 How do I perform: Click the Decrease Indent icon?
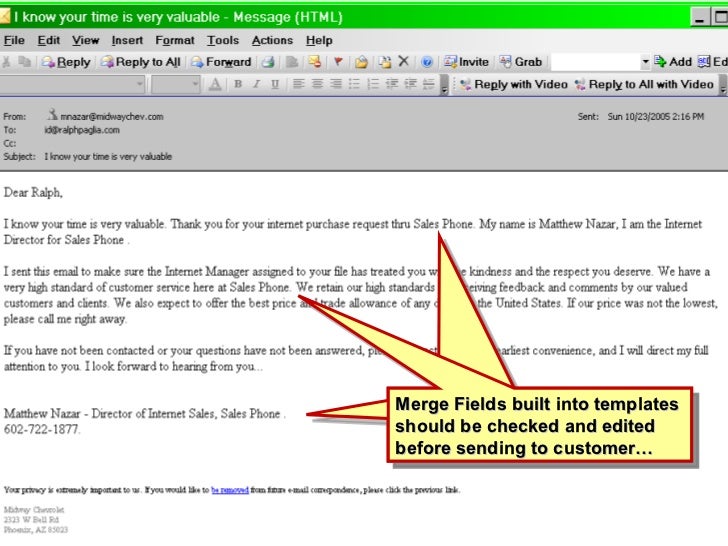(392, 84)
